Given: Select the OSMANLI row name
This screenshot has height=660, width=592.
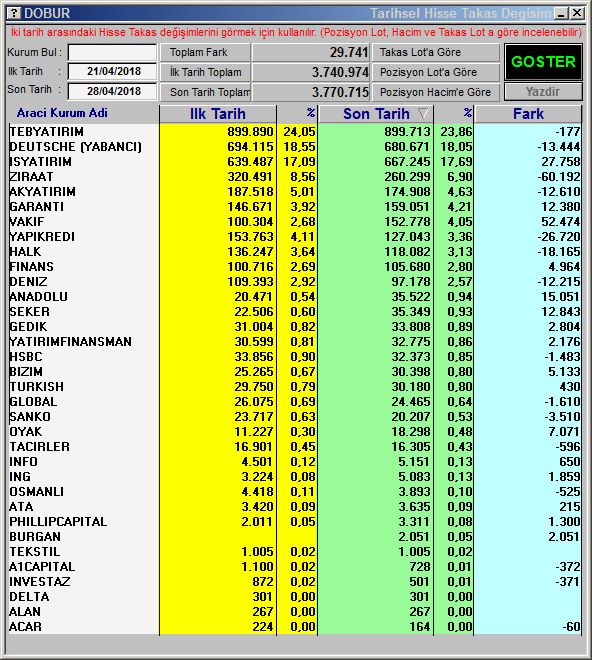Looking at the screenshot, I should 37,492.
